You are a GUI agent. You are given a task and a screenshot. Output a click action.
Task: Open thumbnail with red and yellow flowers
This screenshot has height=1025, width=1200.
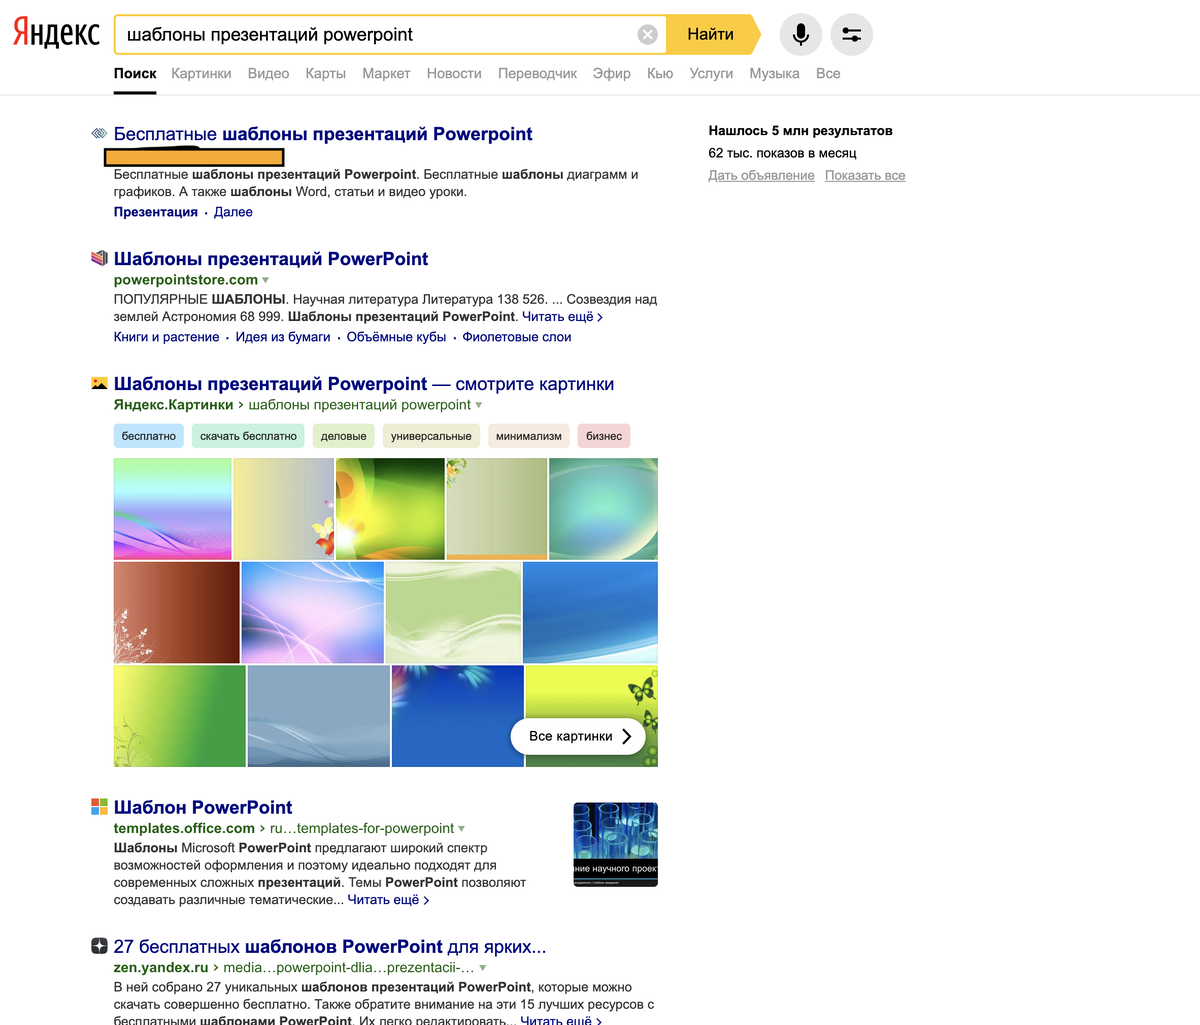click(284, 509)
